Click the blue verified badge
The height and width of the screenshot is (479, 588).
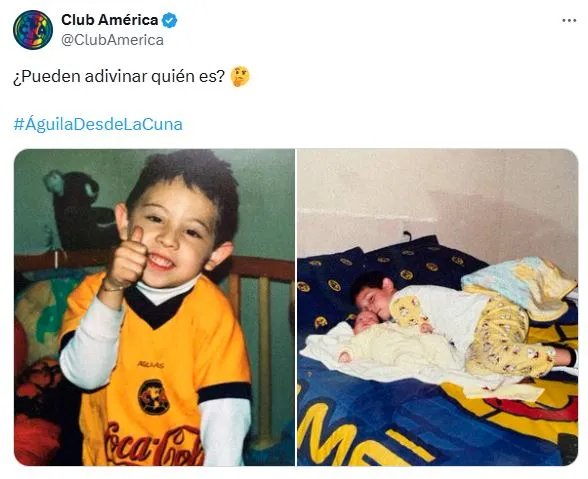[170, 20]
